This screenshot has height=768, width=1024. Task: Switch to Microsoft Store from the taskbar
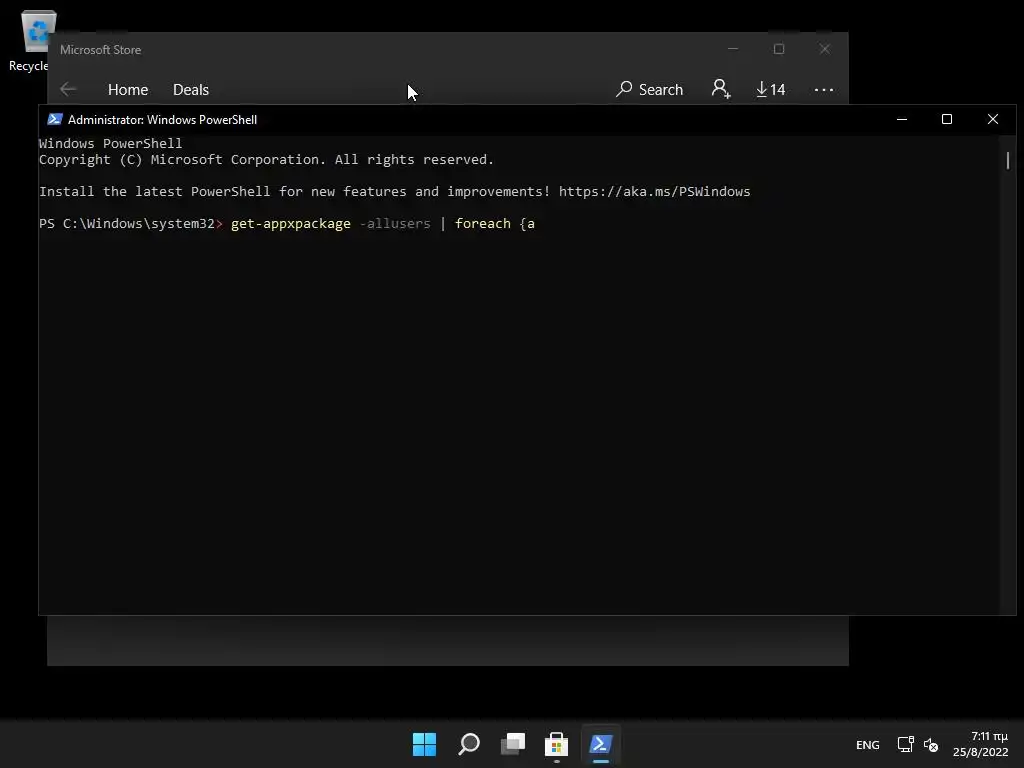pos(556,744)
